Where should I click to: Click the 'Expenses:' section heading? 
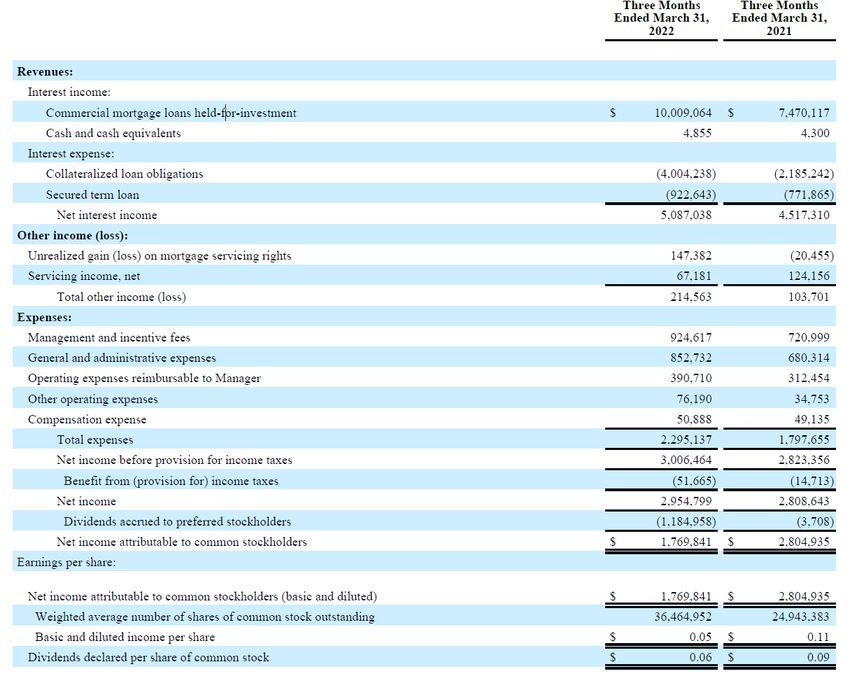click(44, 317)
